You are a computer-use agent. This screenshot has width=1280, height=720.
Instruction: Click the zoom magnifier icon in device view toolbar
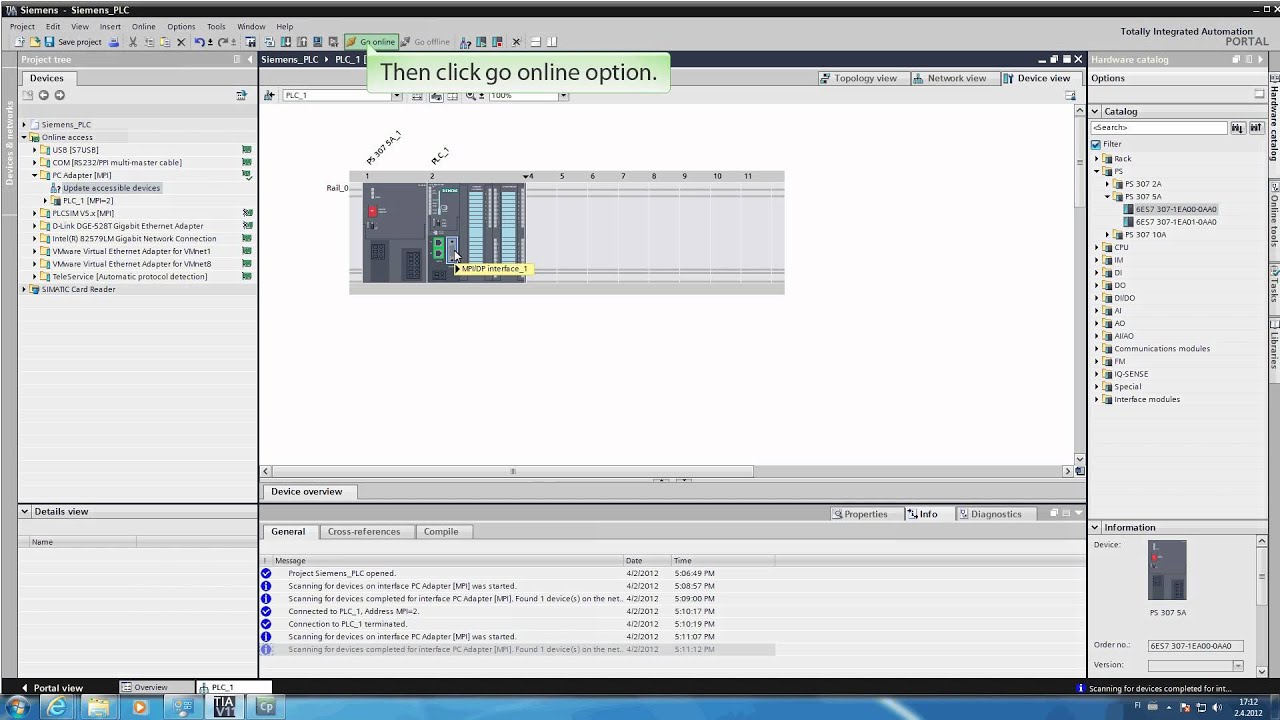point(470,95)
